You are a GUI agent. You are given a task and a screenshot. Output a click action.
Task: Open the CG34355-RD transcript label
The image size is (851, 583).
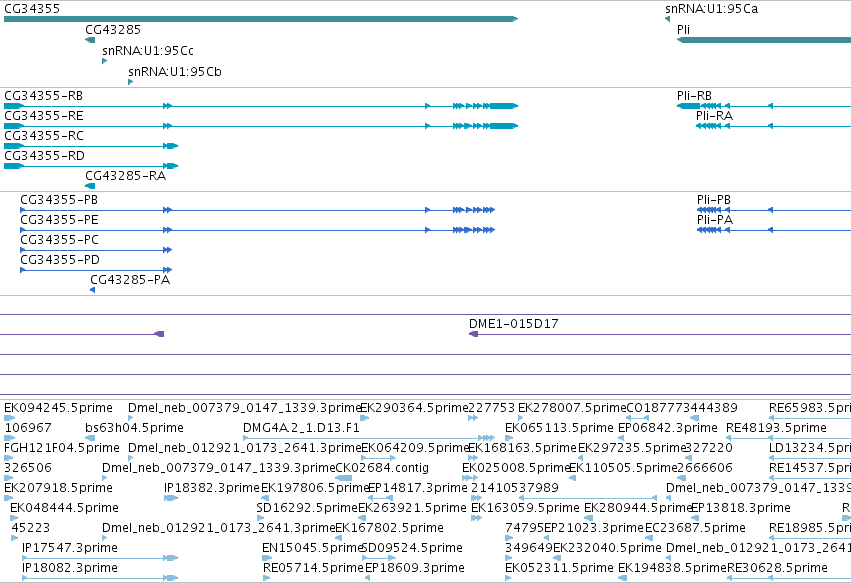click(45, 156)
